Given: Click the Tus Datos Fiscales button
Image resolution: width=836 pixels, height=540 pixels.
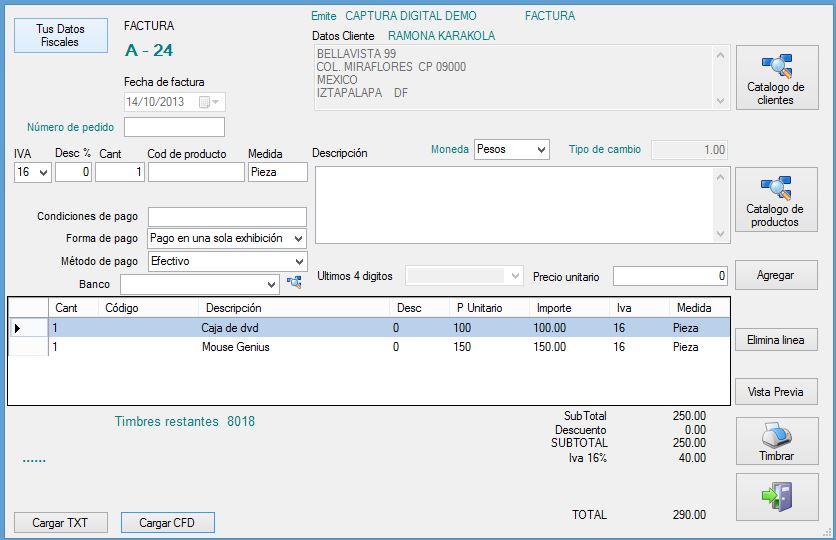Looking at the screenshot, I should pos(61,36).
